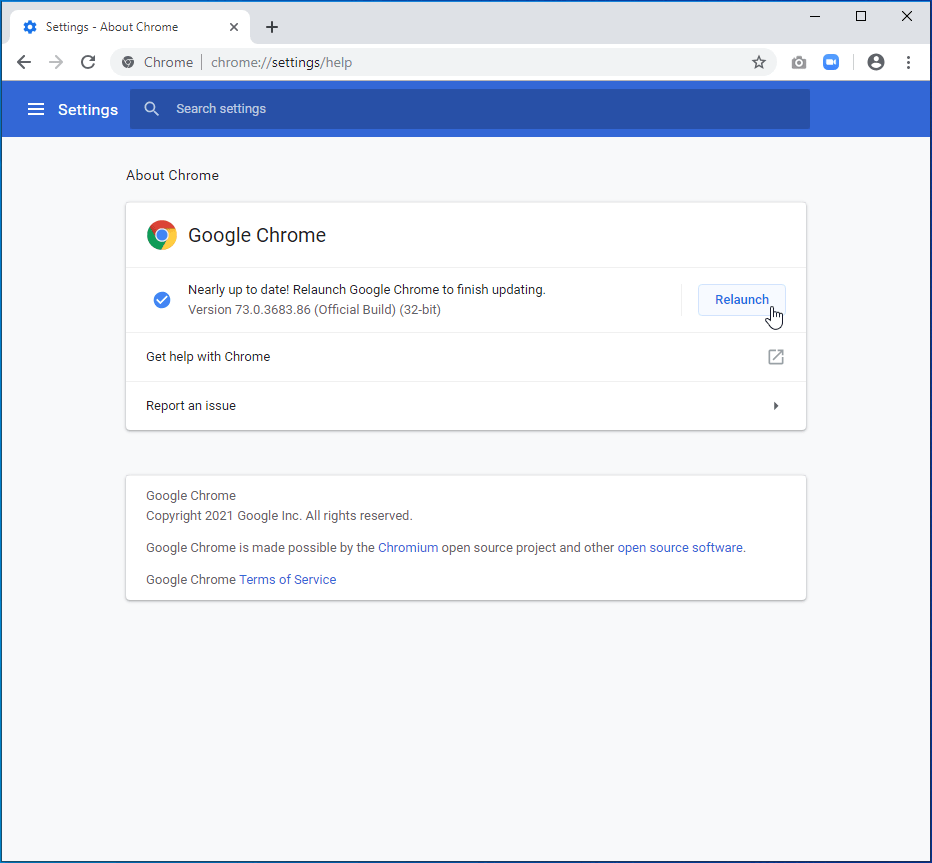The height and width of the screenshot is (863, 932).
Task: Open a new browser tab
Action: [x=271, y=26]
